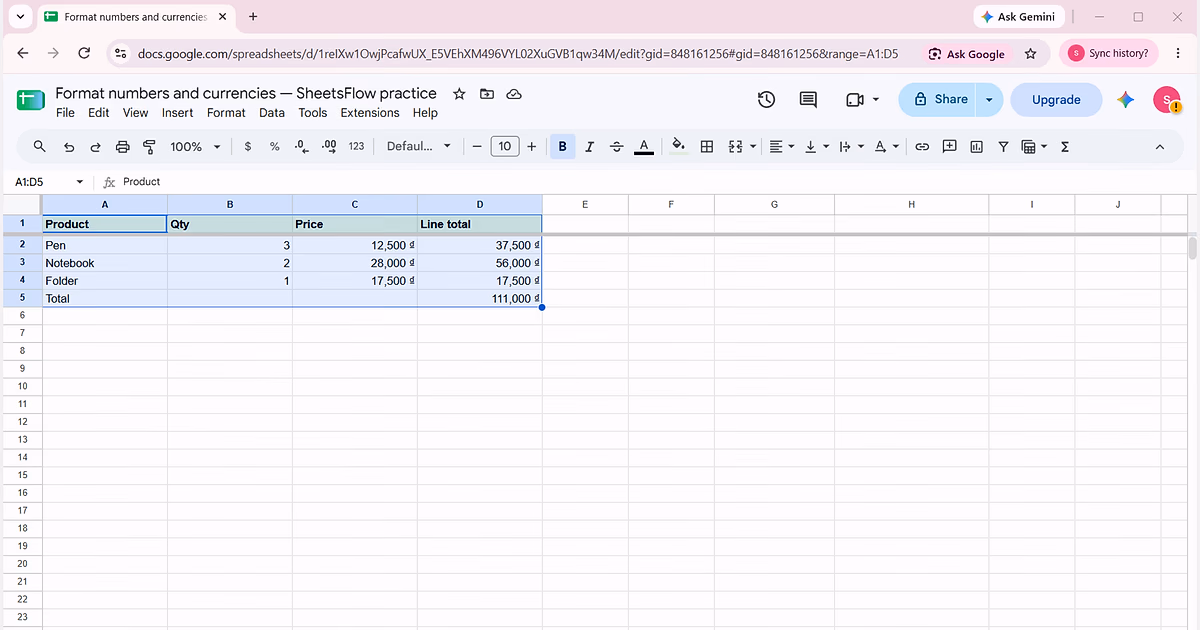Open the Tools menu

pos(313,113)
